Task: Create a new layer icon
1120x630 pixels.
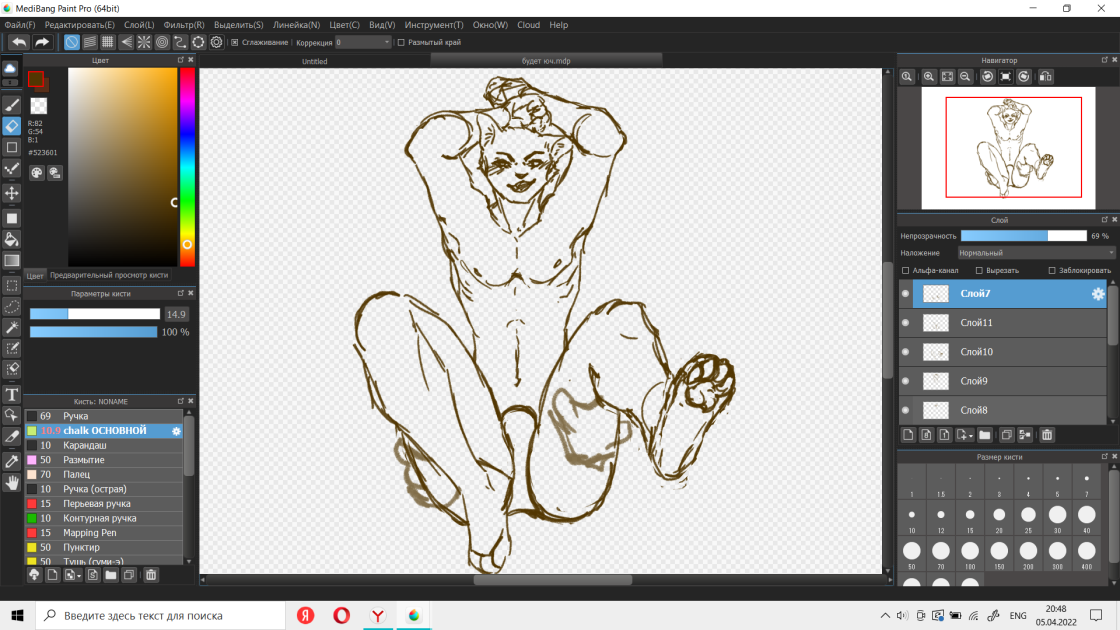Action: 908,435
